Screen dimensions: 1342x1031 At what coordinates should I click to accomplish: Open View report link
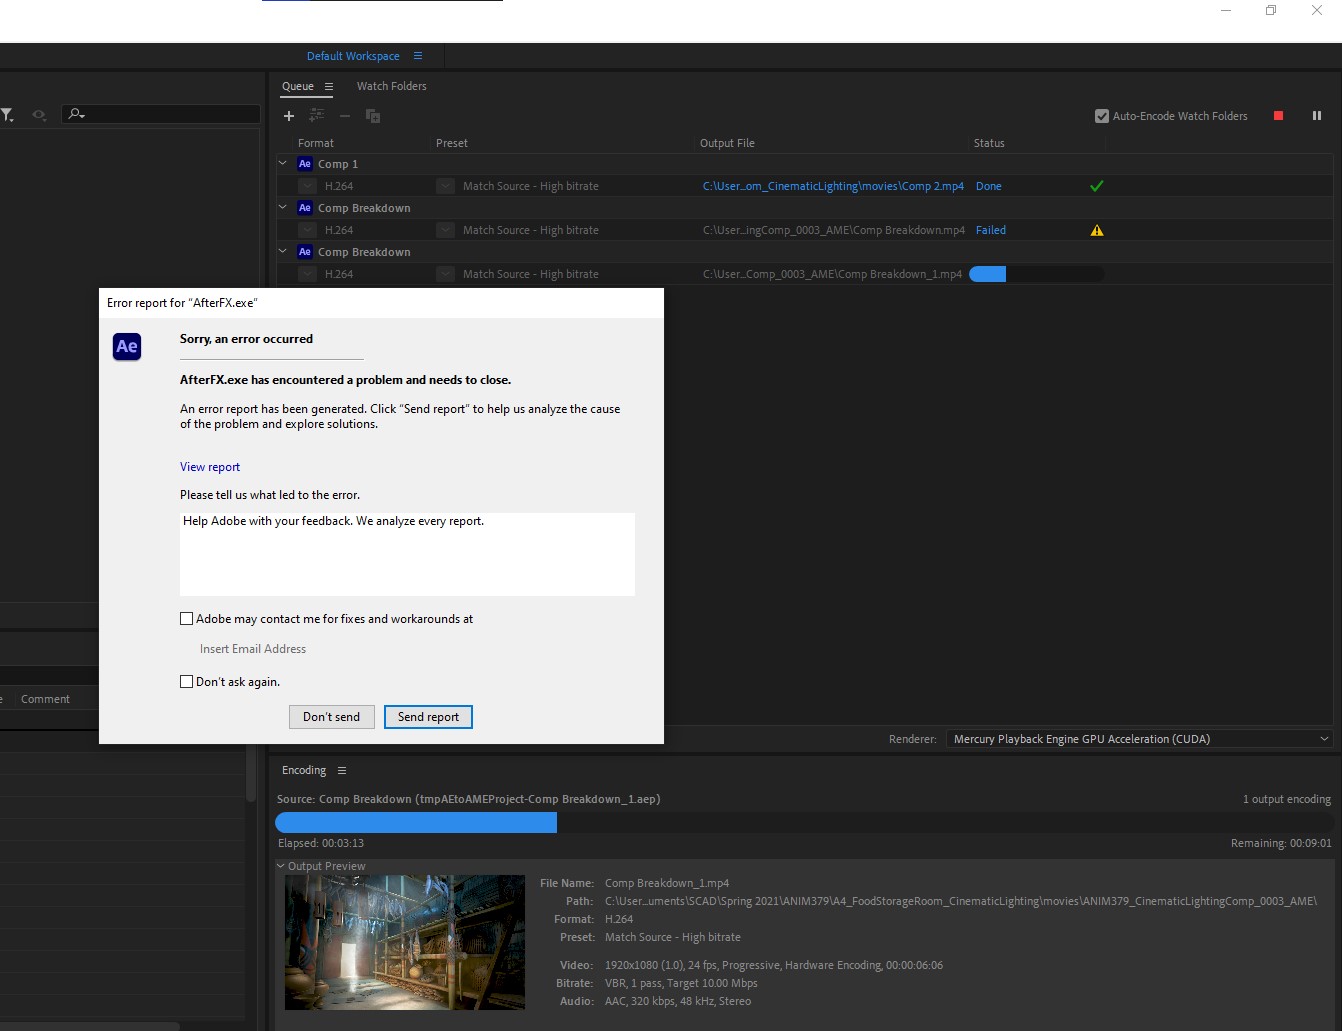pos(210,467)
